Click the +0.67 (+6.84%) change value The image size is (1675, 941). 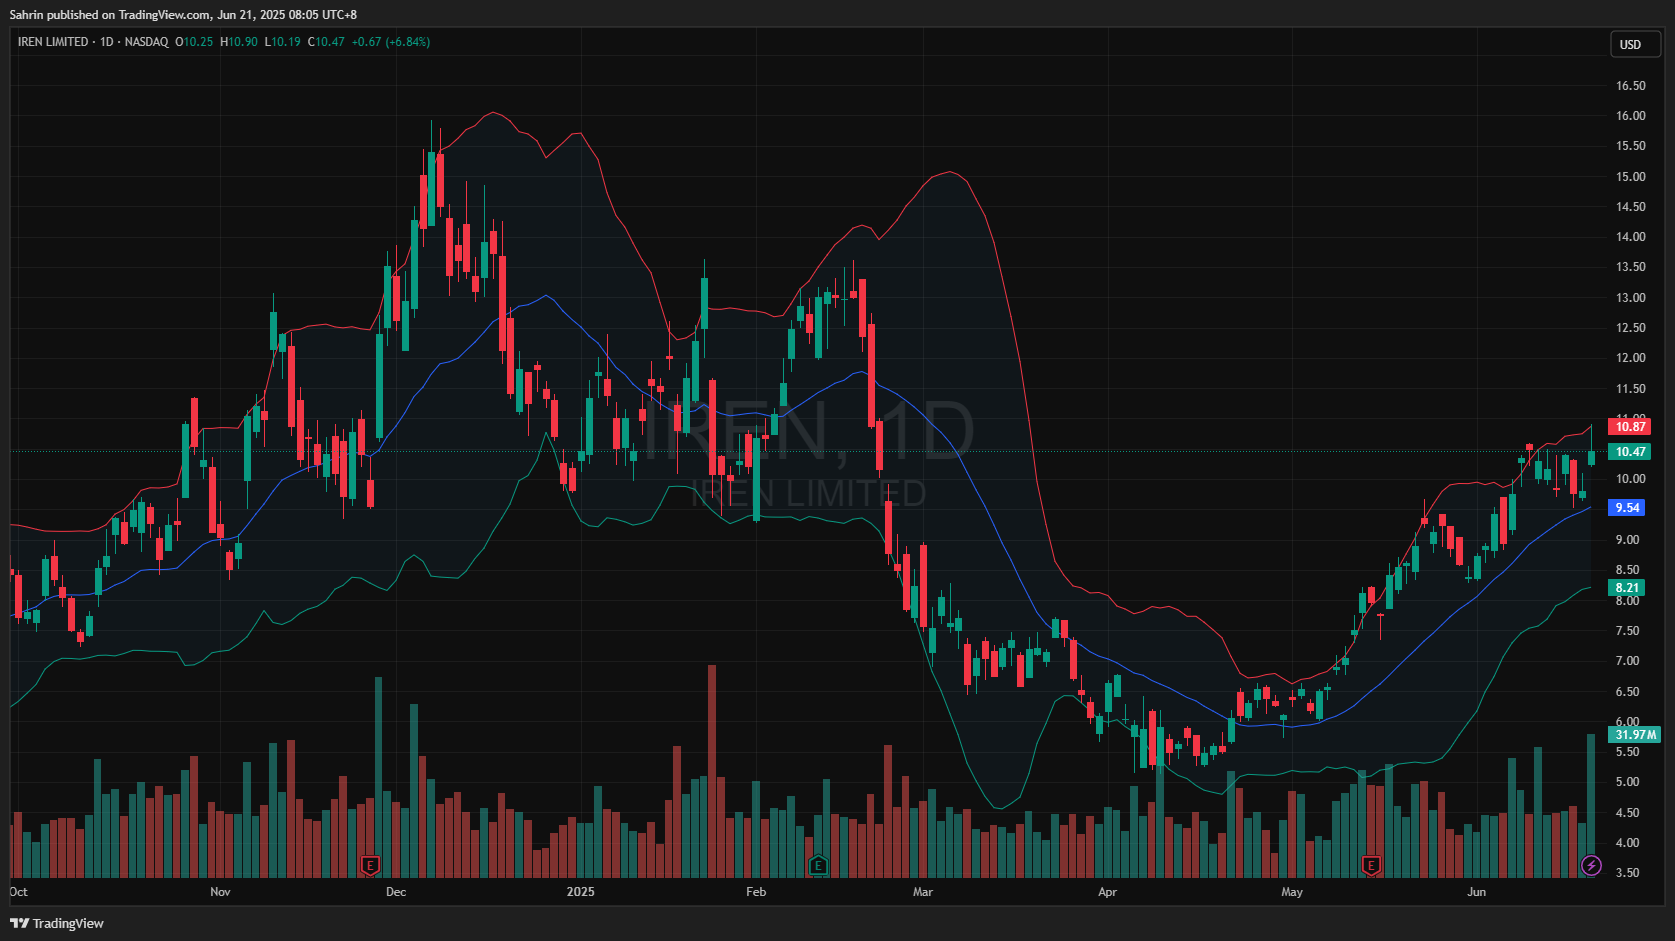(391, 42)
